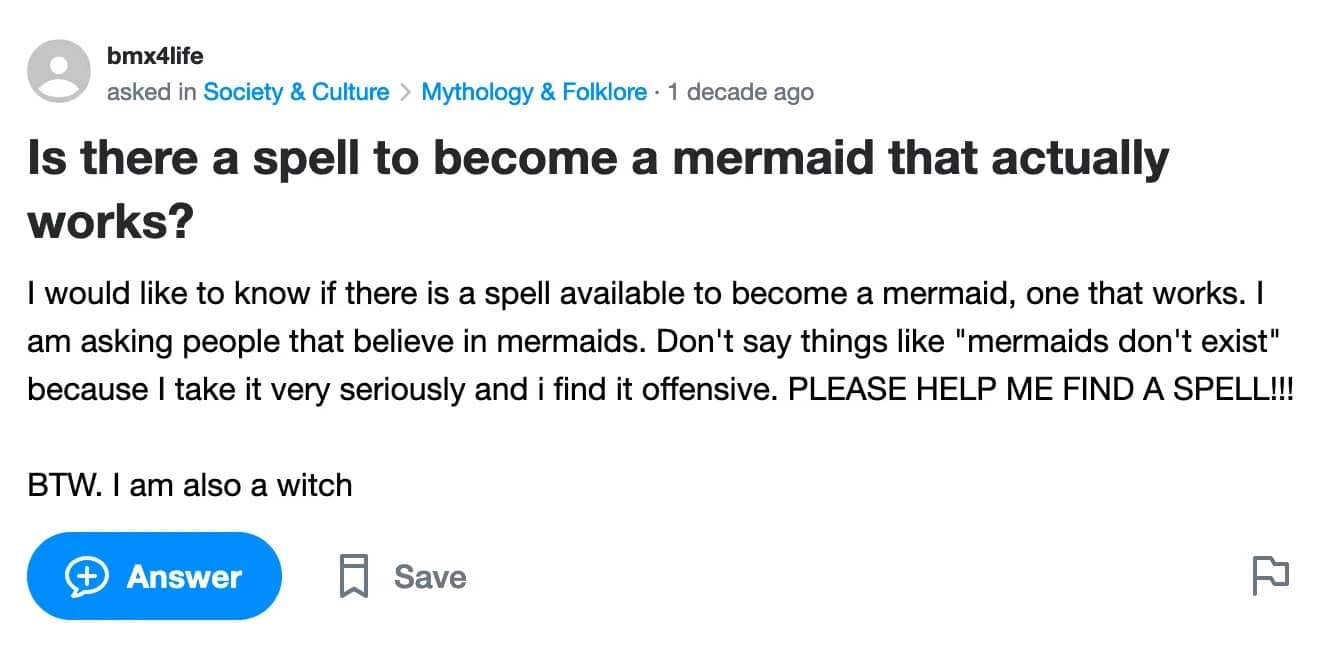Click the gray profile avatar of bmx4life
This screenshot has height=656, width=1344.
(60, 71)
